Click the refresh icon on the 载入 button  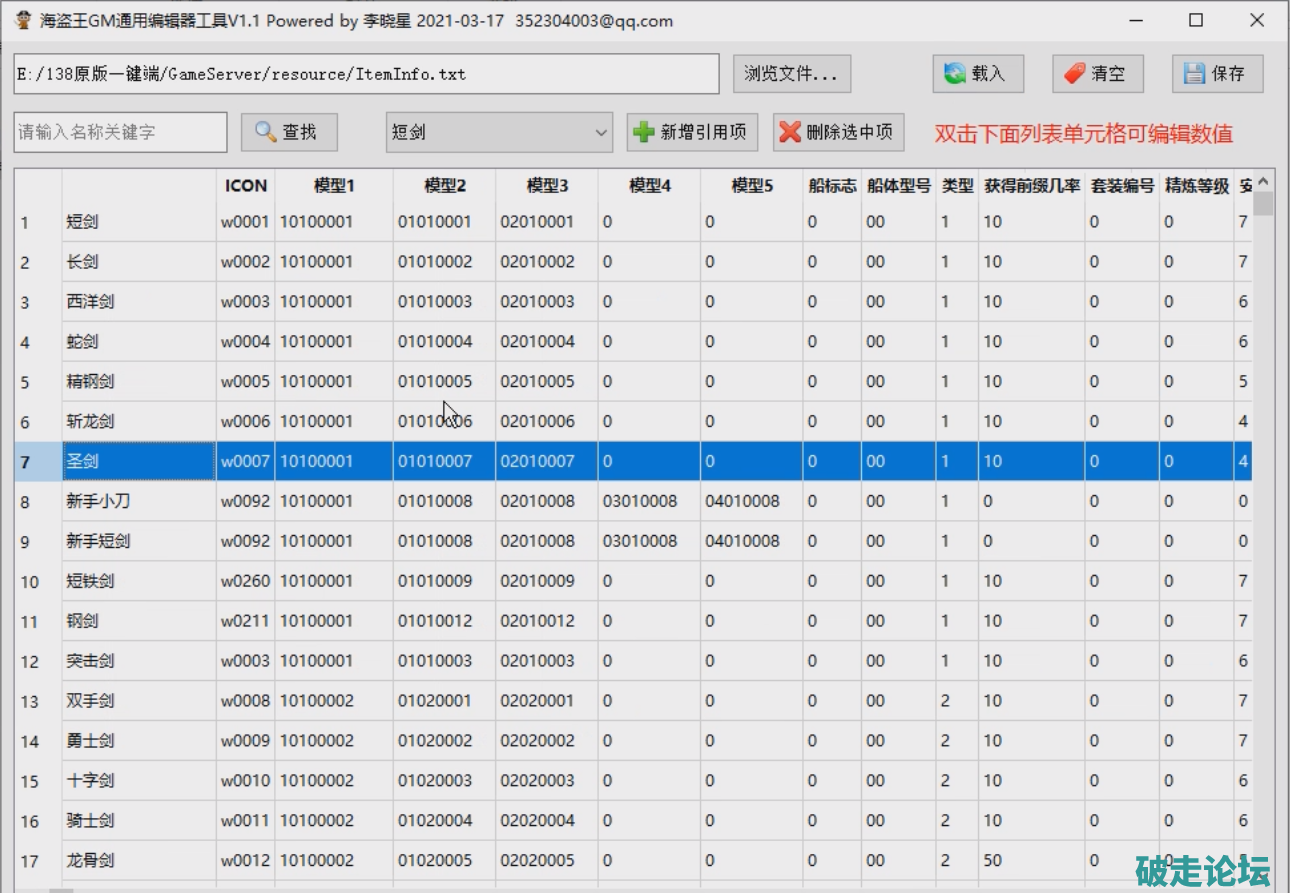pos(955,73)
